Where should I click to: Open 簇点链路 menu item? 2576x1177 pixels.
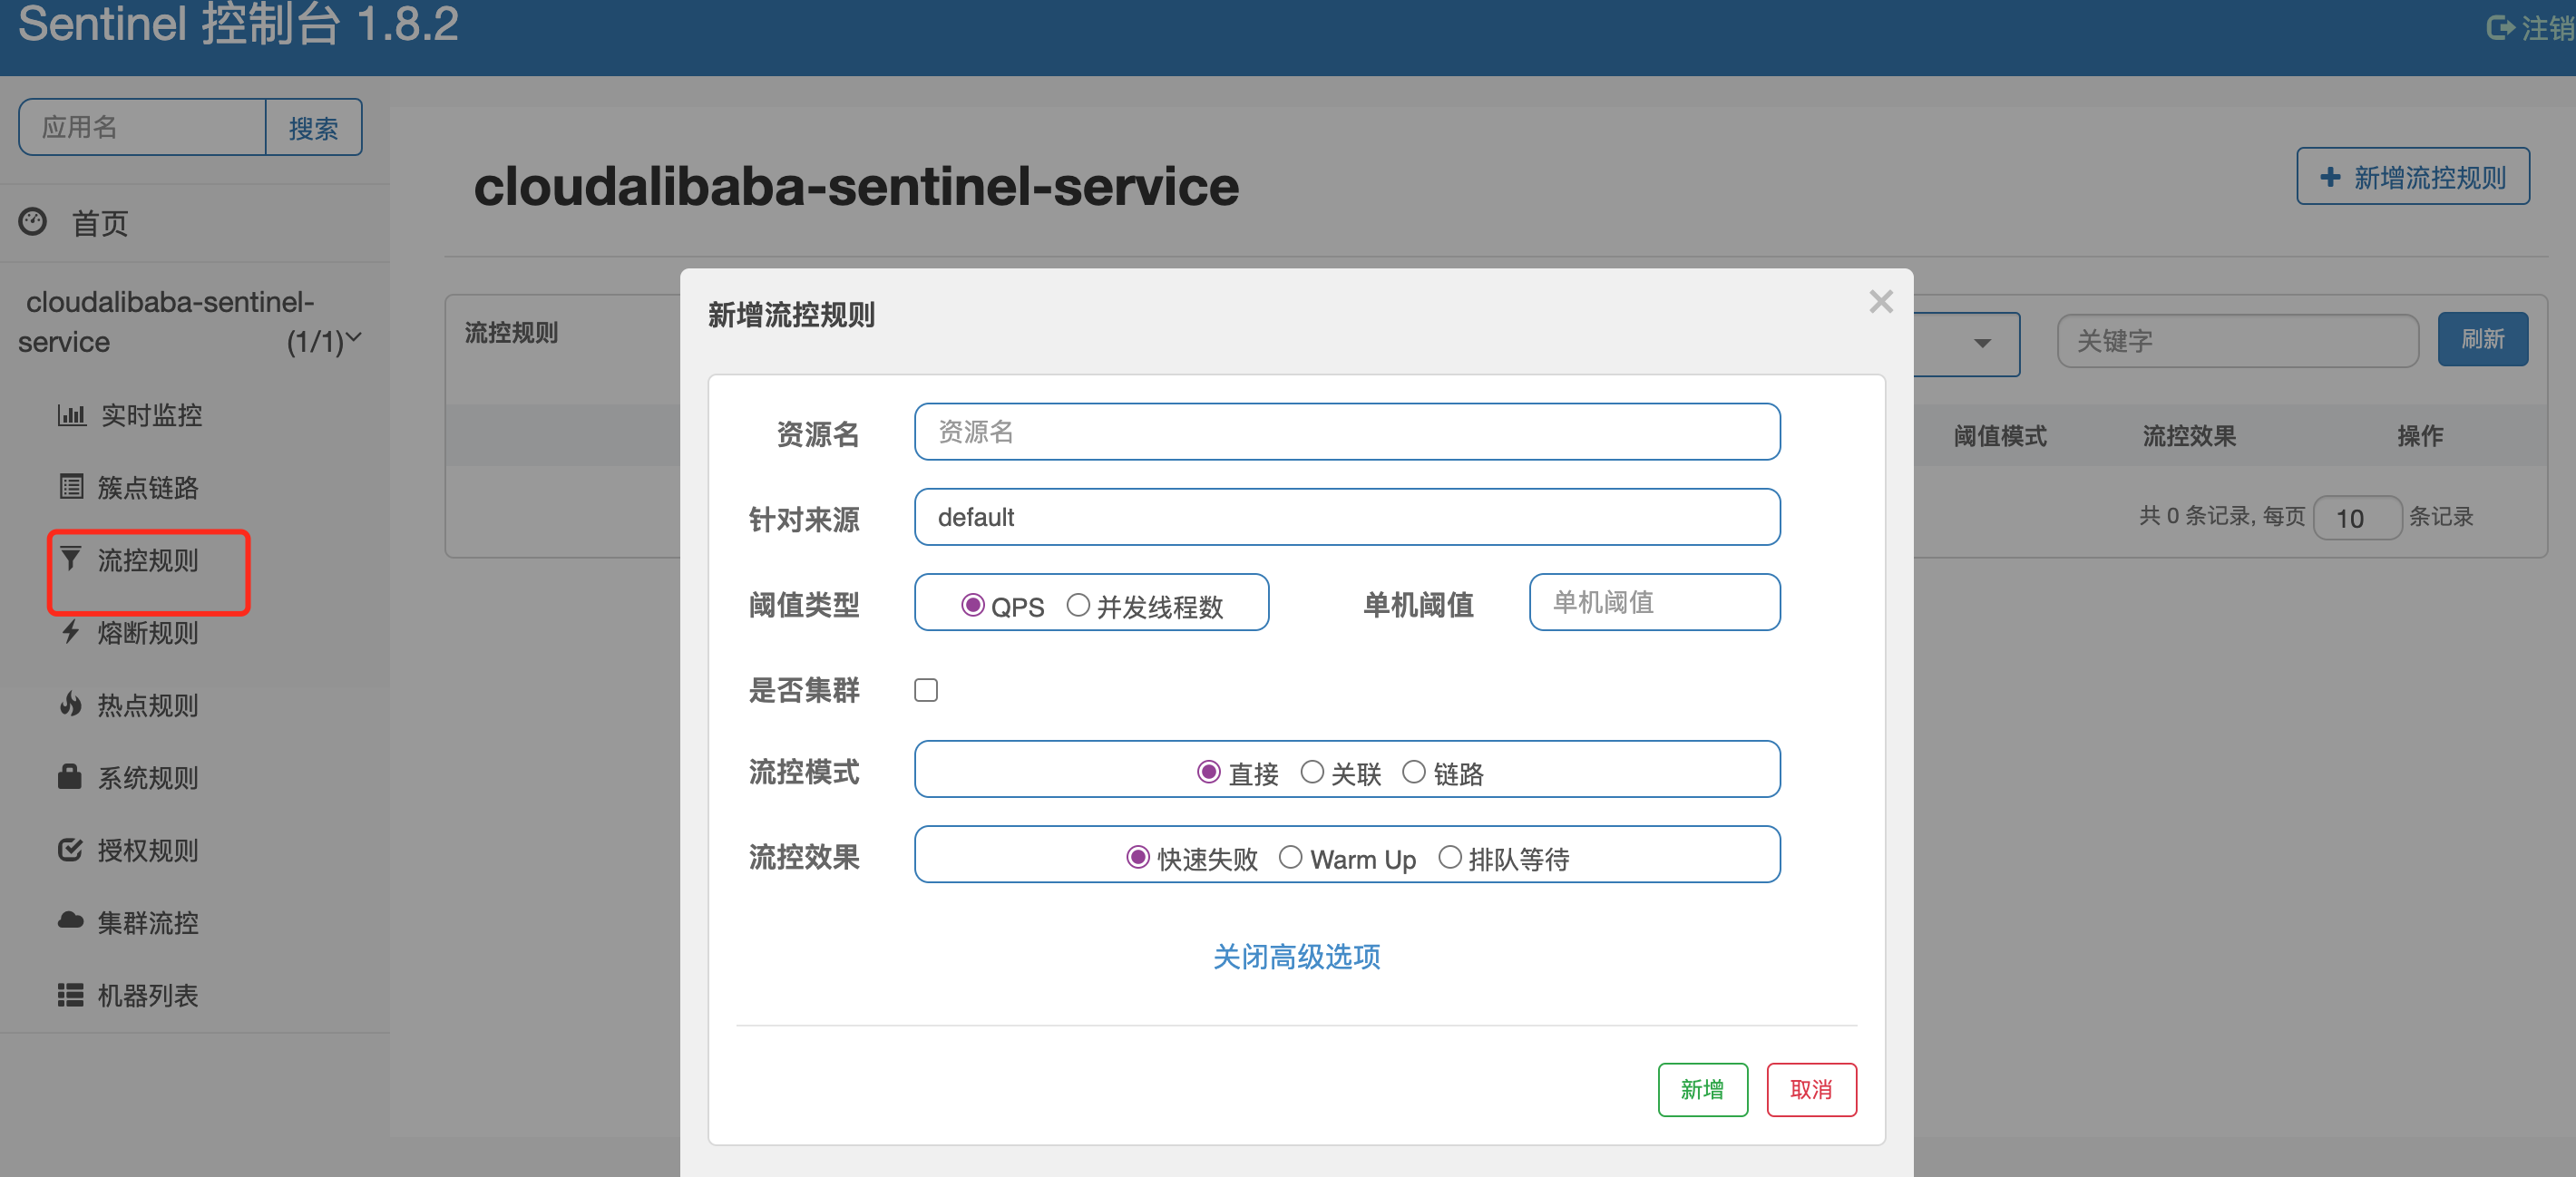pyautogui.click(x=147, y=487)
